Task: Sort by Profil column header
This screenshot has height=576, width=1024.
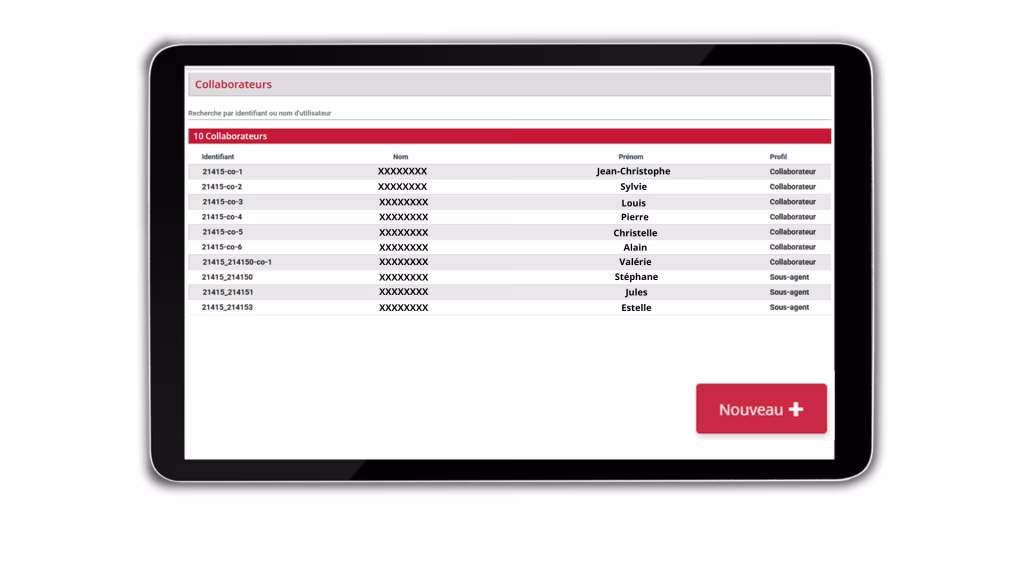Action: 778,157
